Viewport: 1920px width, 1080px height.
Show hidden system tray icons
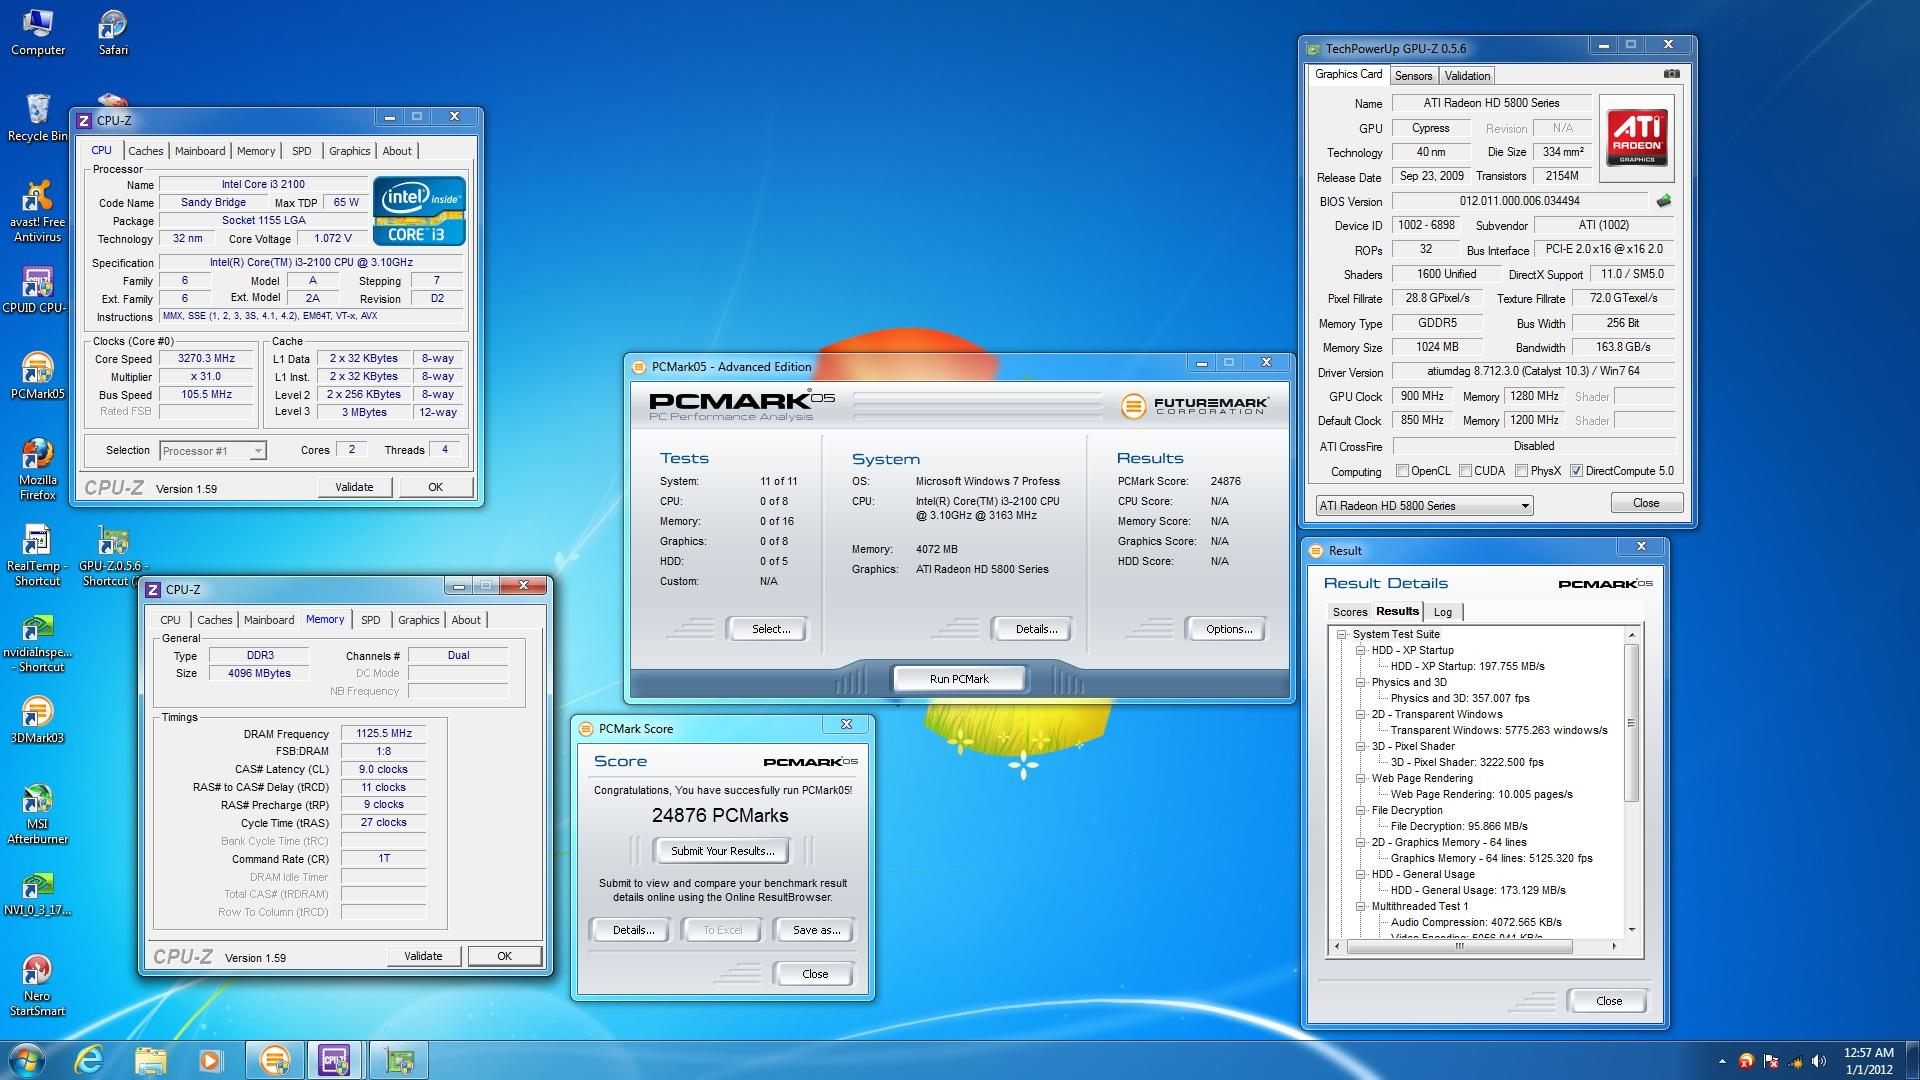click(x=1722, y=1061)
